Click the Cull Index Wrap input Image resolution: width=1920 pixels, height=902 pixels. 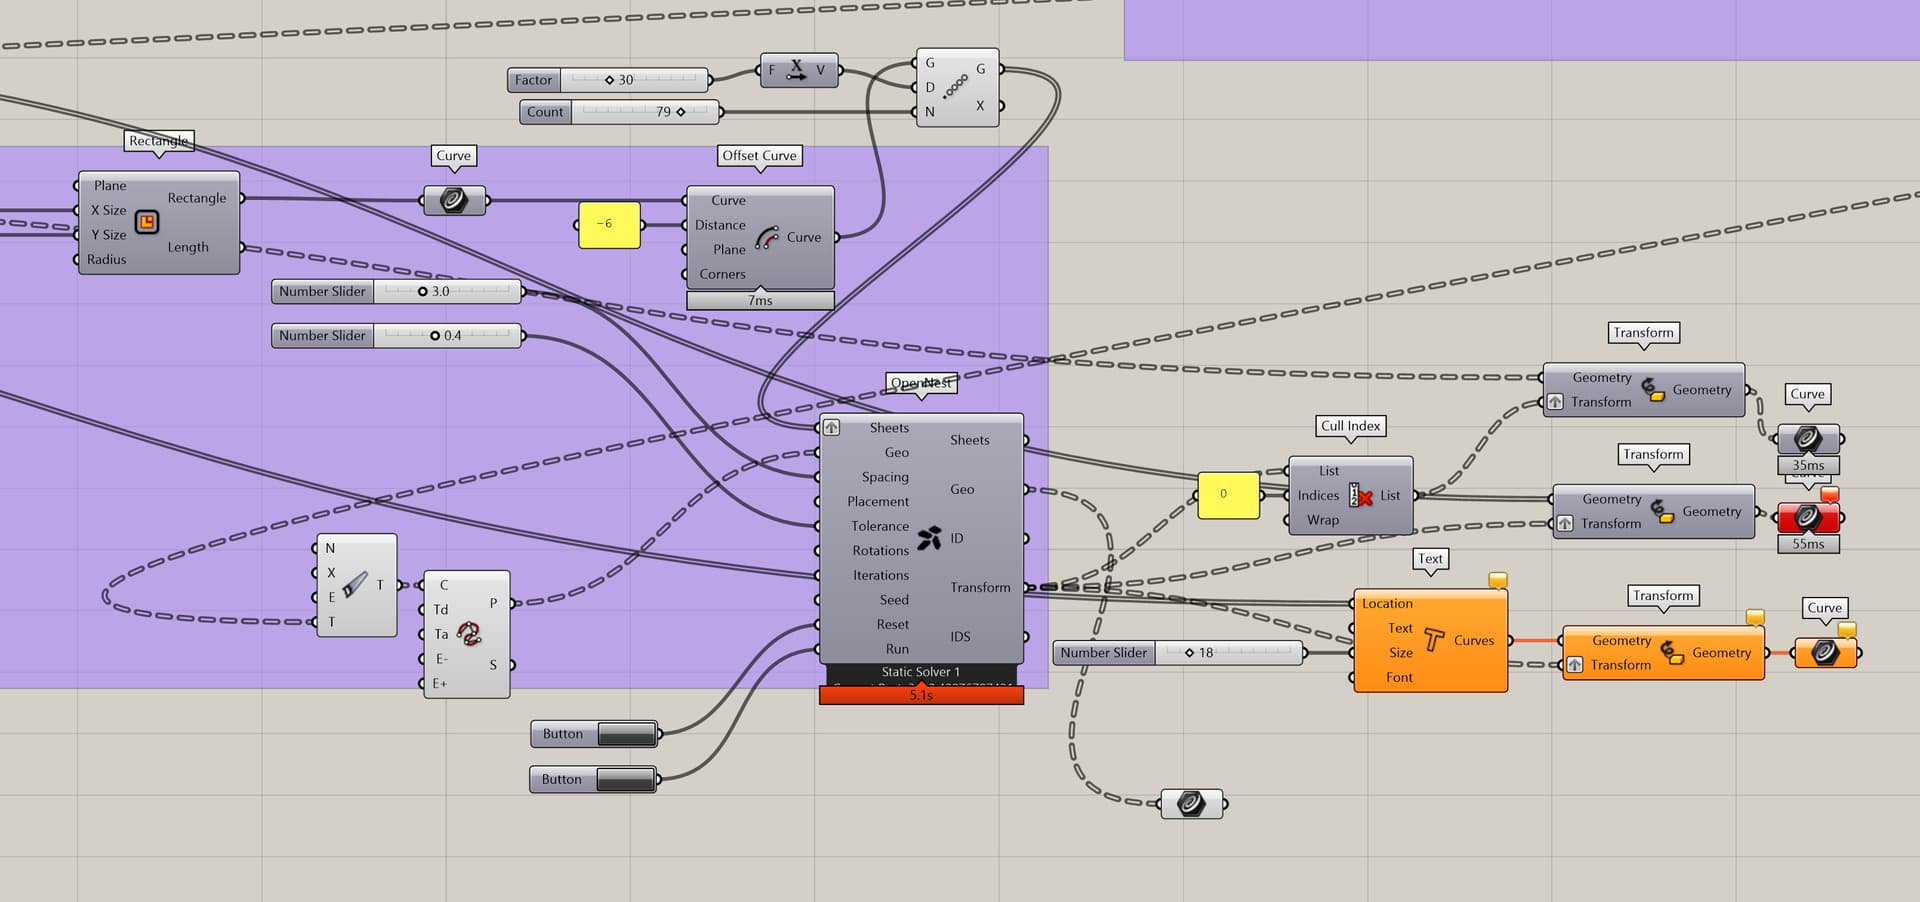point(1322,520)
